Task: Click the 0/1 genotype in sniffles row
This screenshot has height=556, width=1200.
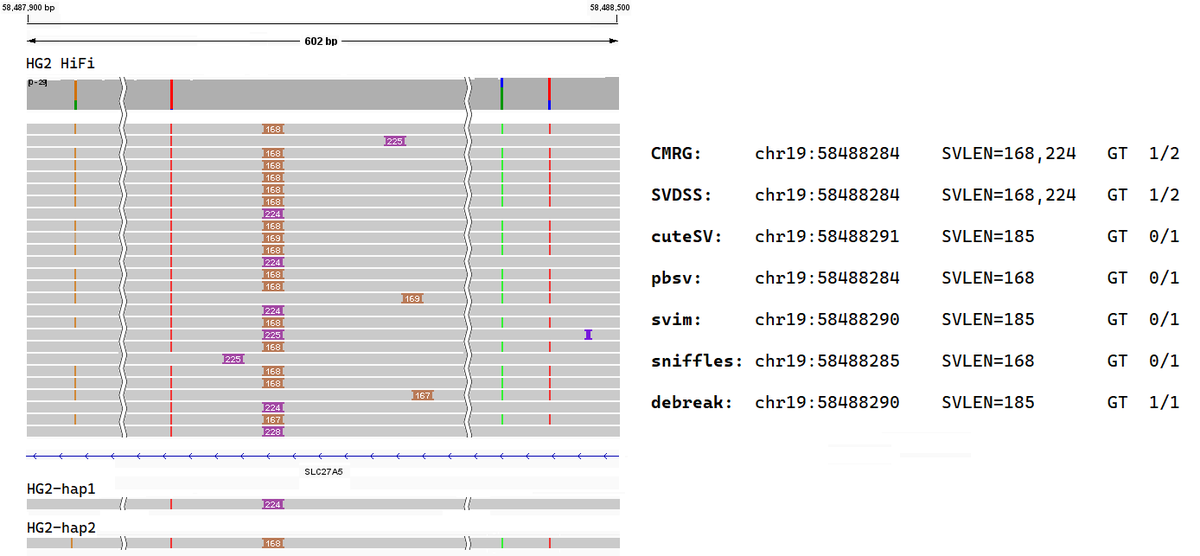Action: pos(1165,361)
